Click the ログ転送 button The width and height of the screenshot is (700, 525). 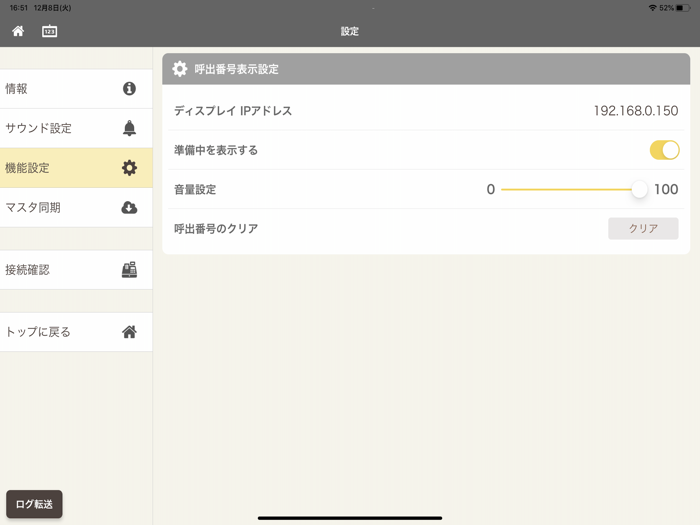pos(34,504)
